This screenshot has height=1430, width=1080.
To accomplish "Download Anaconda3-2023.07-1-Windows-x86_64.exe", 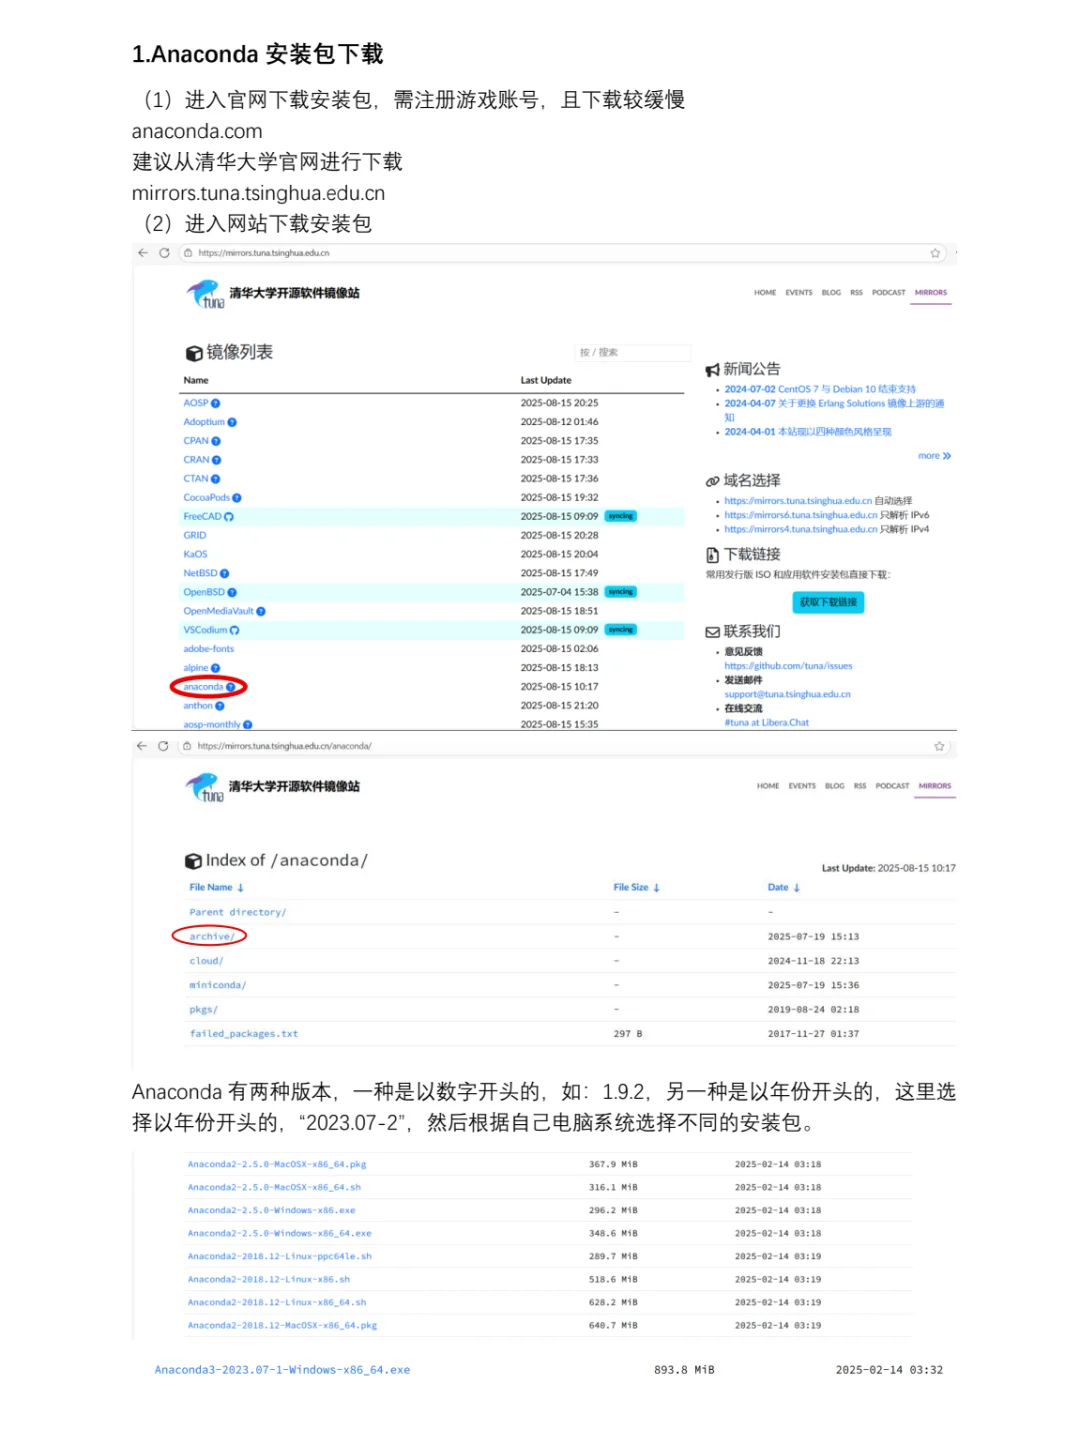I will [x=282, y=1370].
